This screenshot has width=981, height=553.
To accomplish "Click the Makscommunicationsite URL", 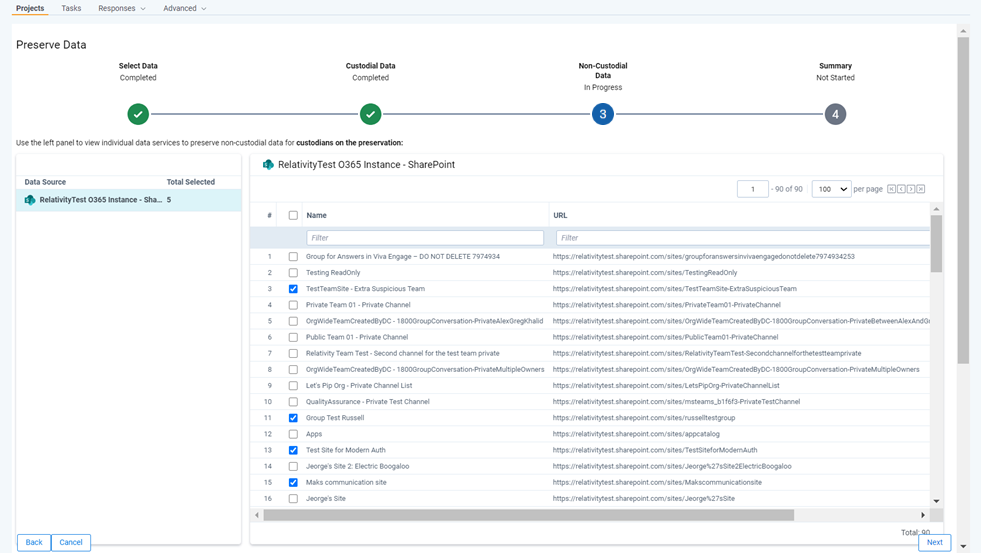I will coord(657,482).
